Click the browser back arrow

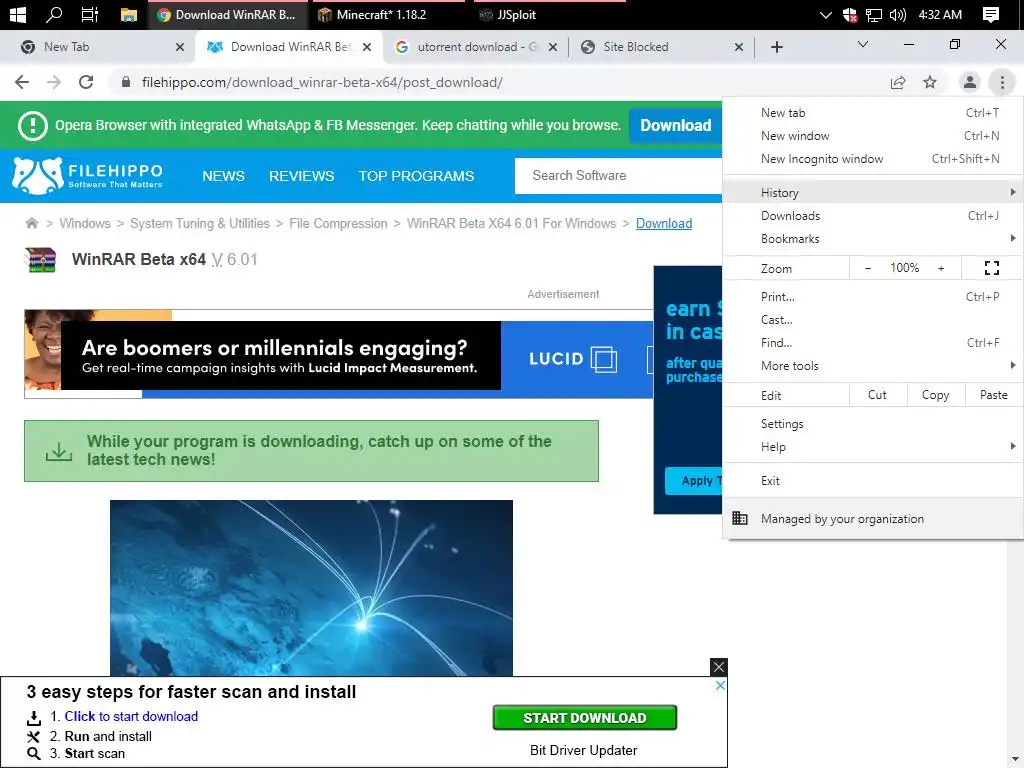coord(22,82)
